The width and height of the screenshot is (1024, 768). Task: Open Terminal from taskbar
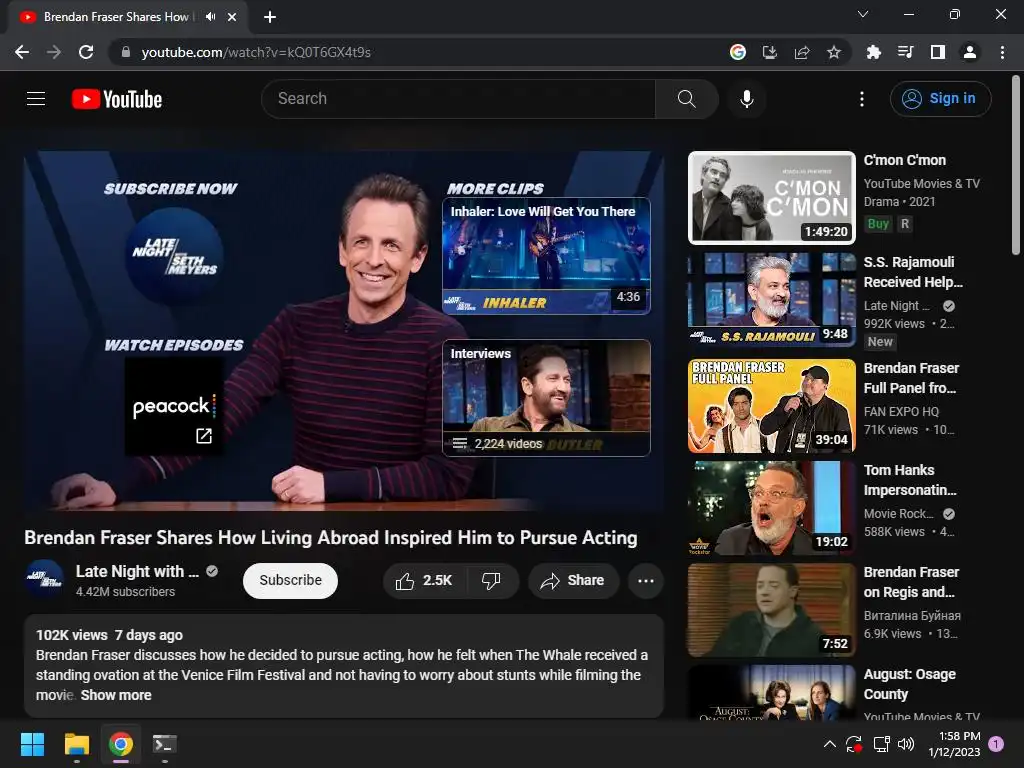coord(165,744)
